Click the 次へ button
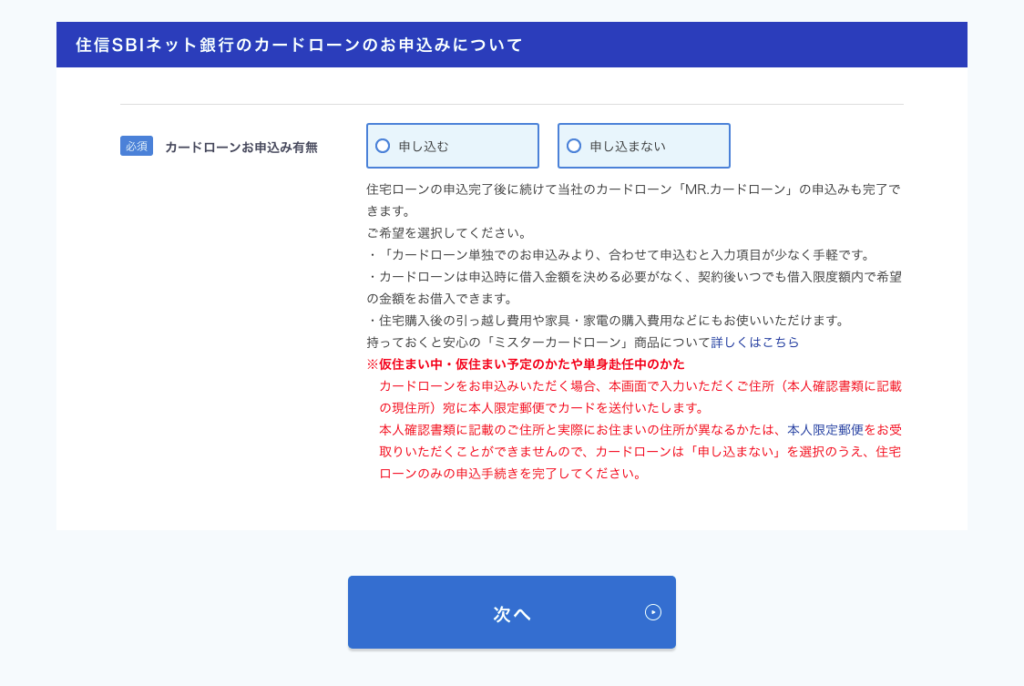This screenshot has width=1024, height=686. tap(511, 612)
